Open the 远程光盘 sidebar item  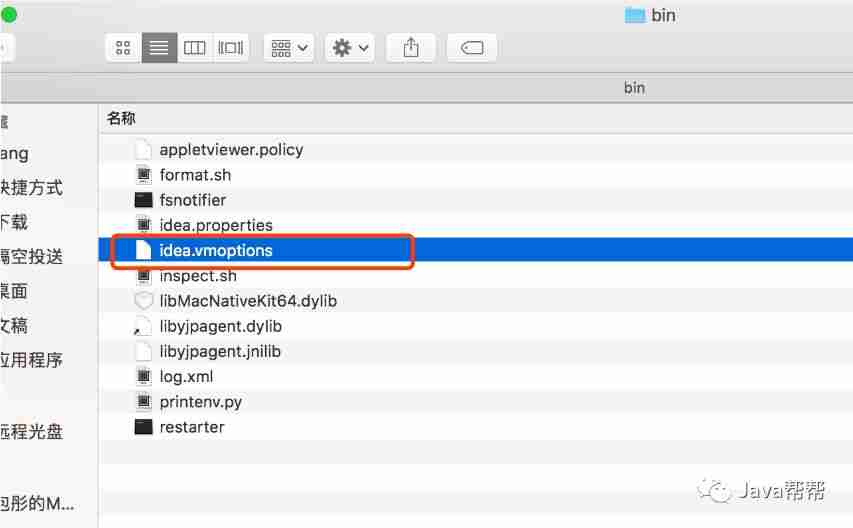(x=32, y=432)
